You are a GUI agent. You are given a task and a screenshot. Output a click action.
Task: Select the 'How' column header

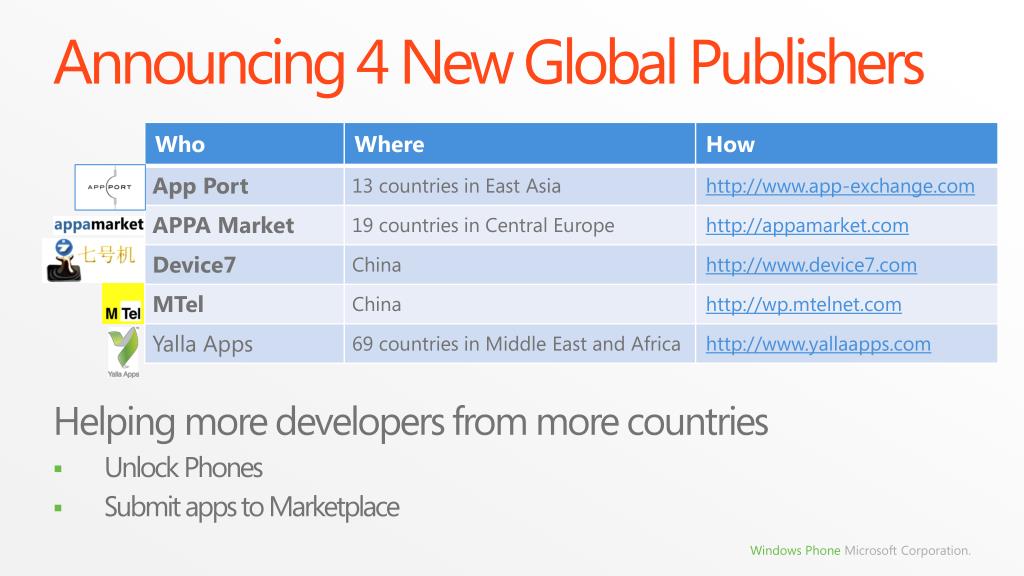tap(846, 144)
